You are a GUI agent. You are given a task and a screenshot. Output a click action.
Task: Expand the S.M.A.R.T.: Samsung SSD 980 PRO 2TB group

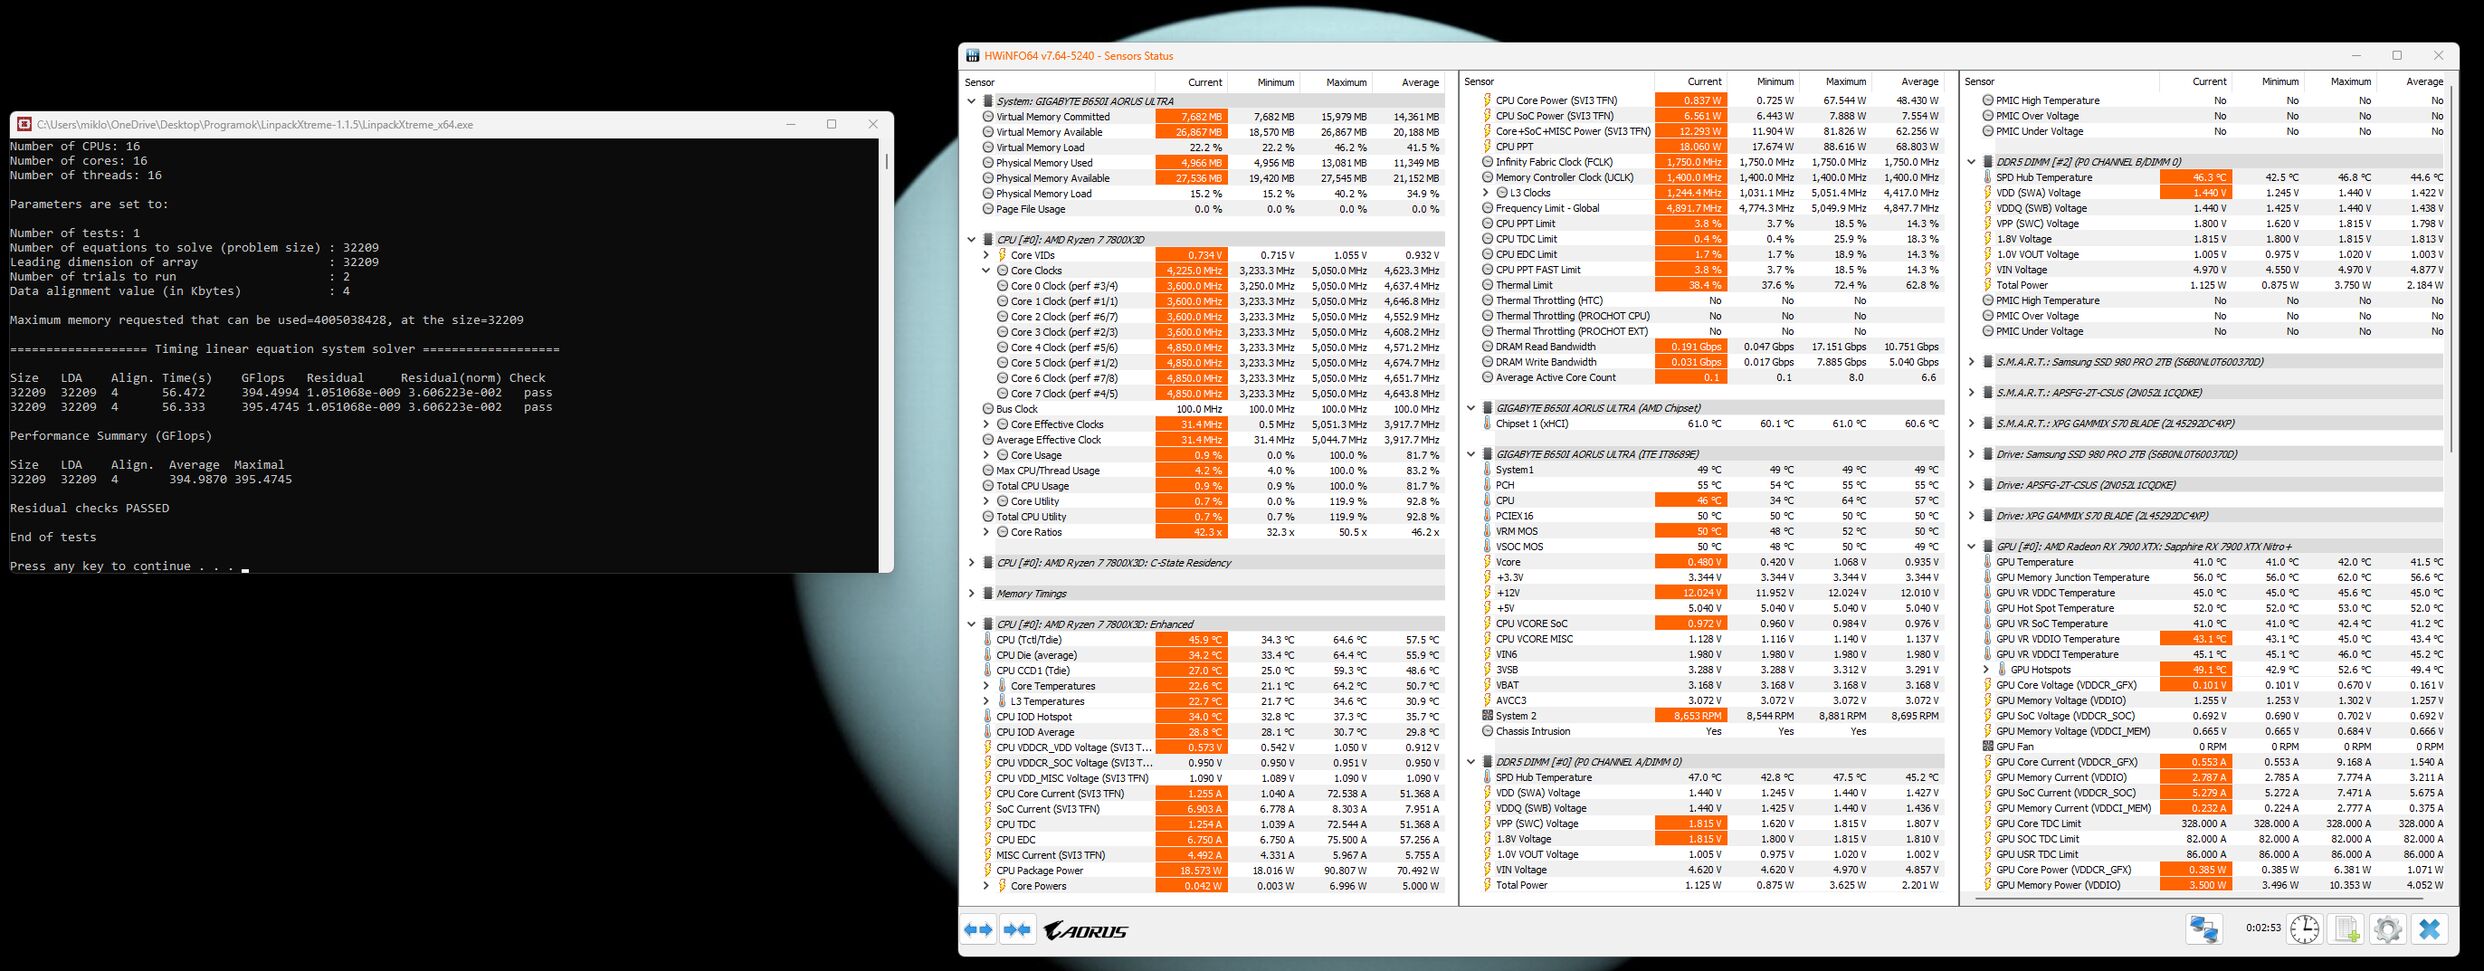coord(1971,362)
